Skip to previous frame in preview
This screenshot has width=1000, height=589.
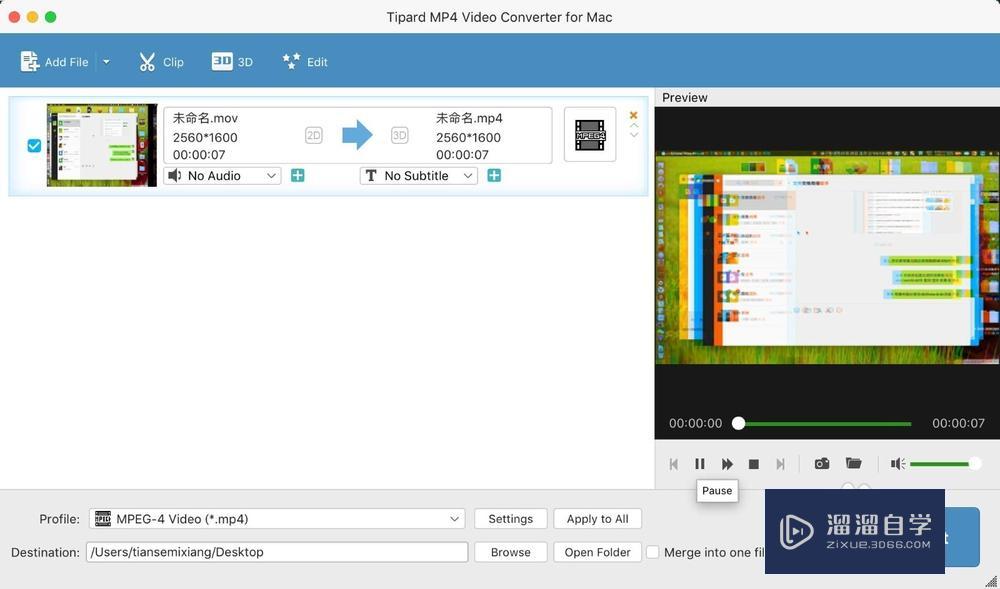[x=673, y=464]
